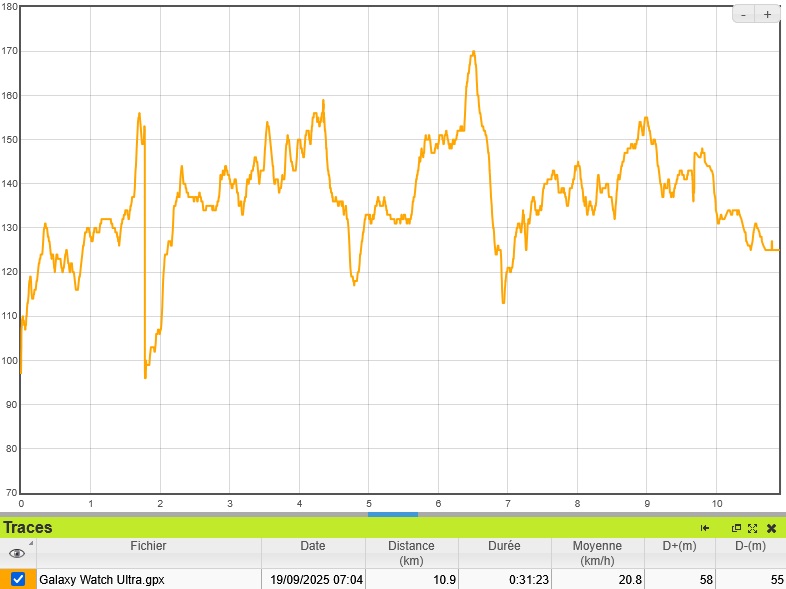Zoom in the chart with plus button
The image size is (786, 589).
click(x=767, y=14)
